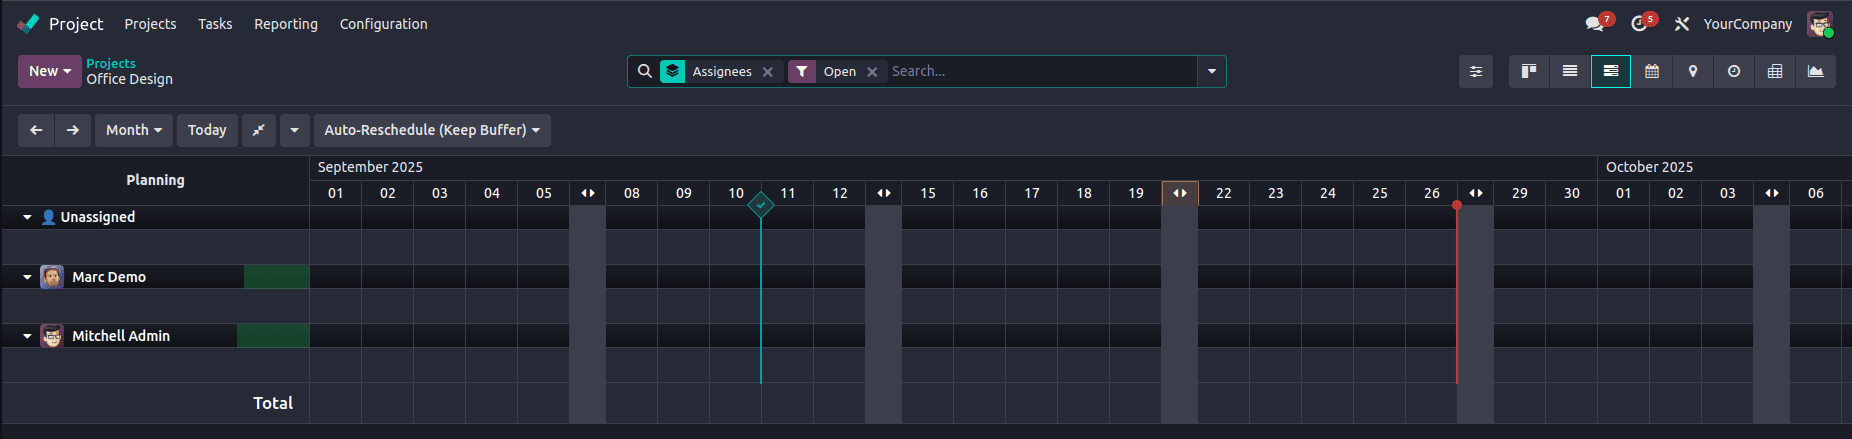
Task: Switch to List view
Action: tap(1570, 71)
